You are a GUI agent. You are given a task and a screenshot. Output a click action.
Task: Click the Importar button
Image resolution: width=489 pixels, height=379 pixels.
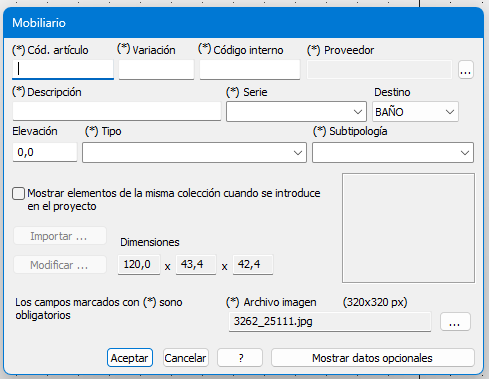tap(60, 236)
